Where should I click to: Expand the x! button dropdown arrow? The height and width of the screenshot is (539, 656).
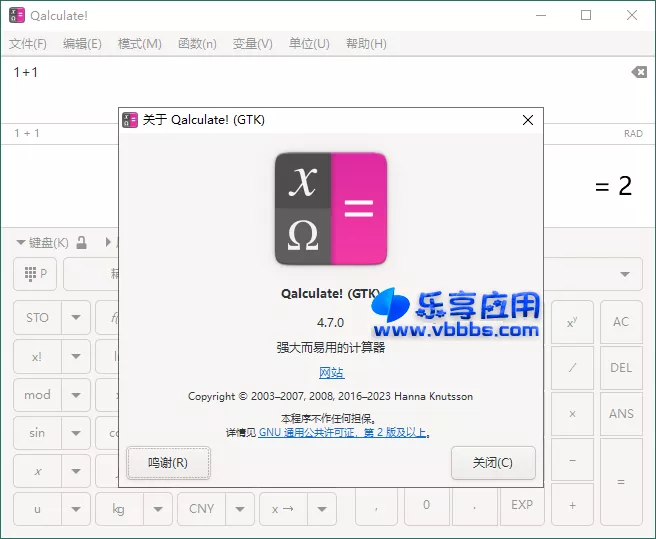[76, 357]
